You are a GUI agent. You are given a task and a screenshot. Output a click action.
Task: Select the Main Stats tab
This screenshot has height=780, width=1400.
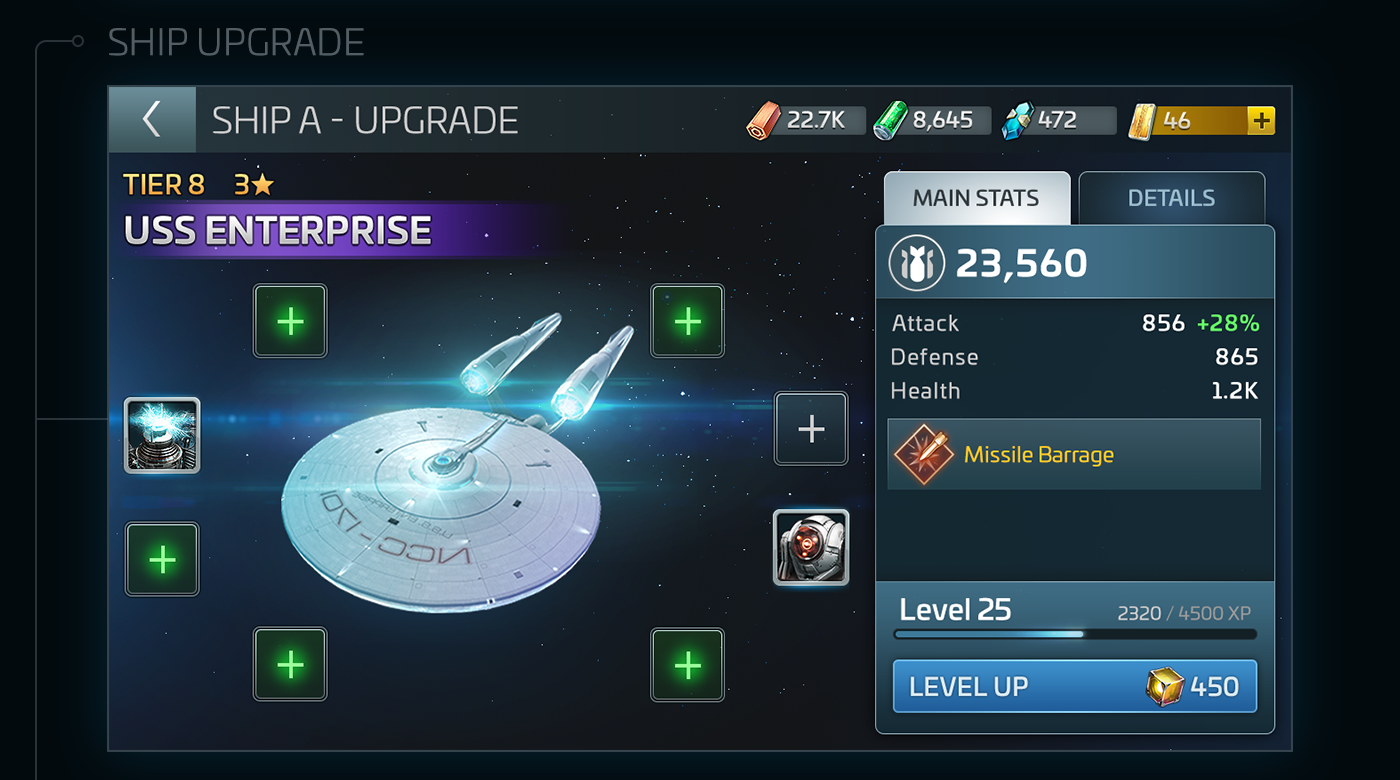(x=976, y=198)
